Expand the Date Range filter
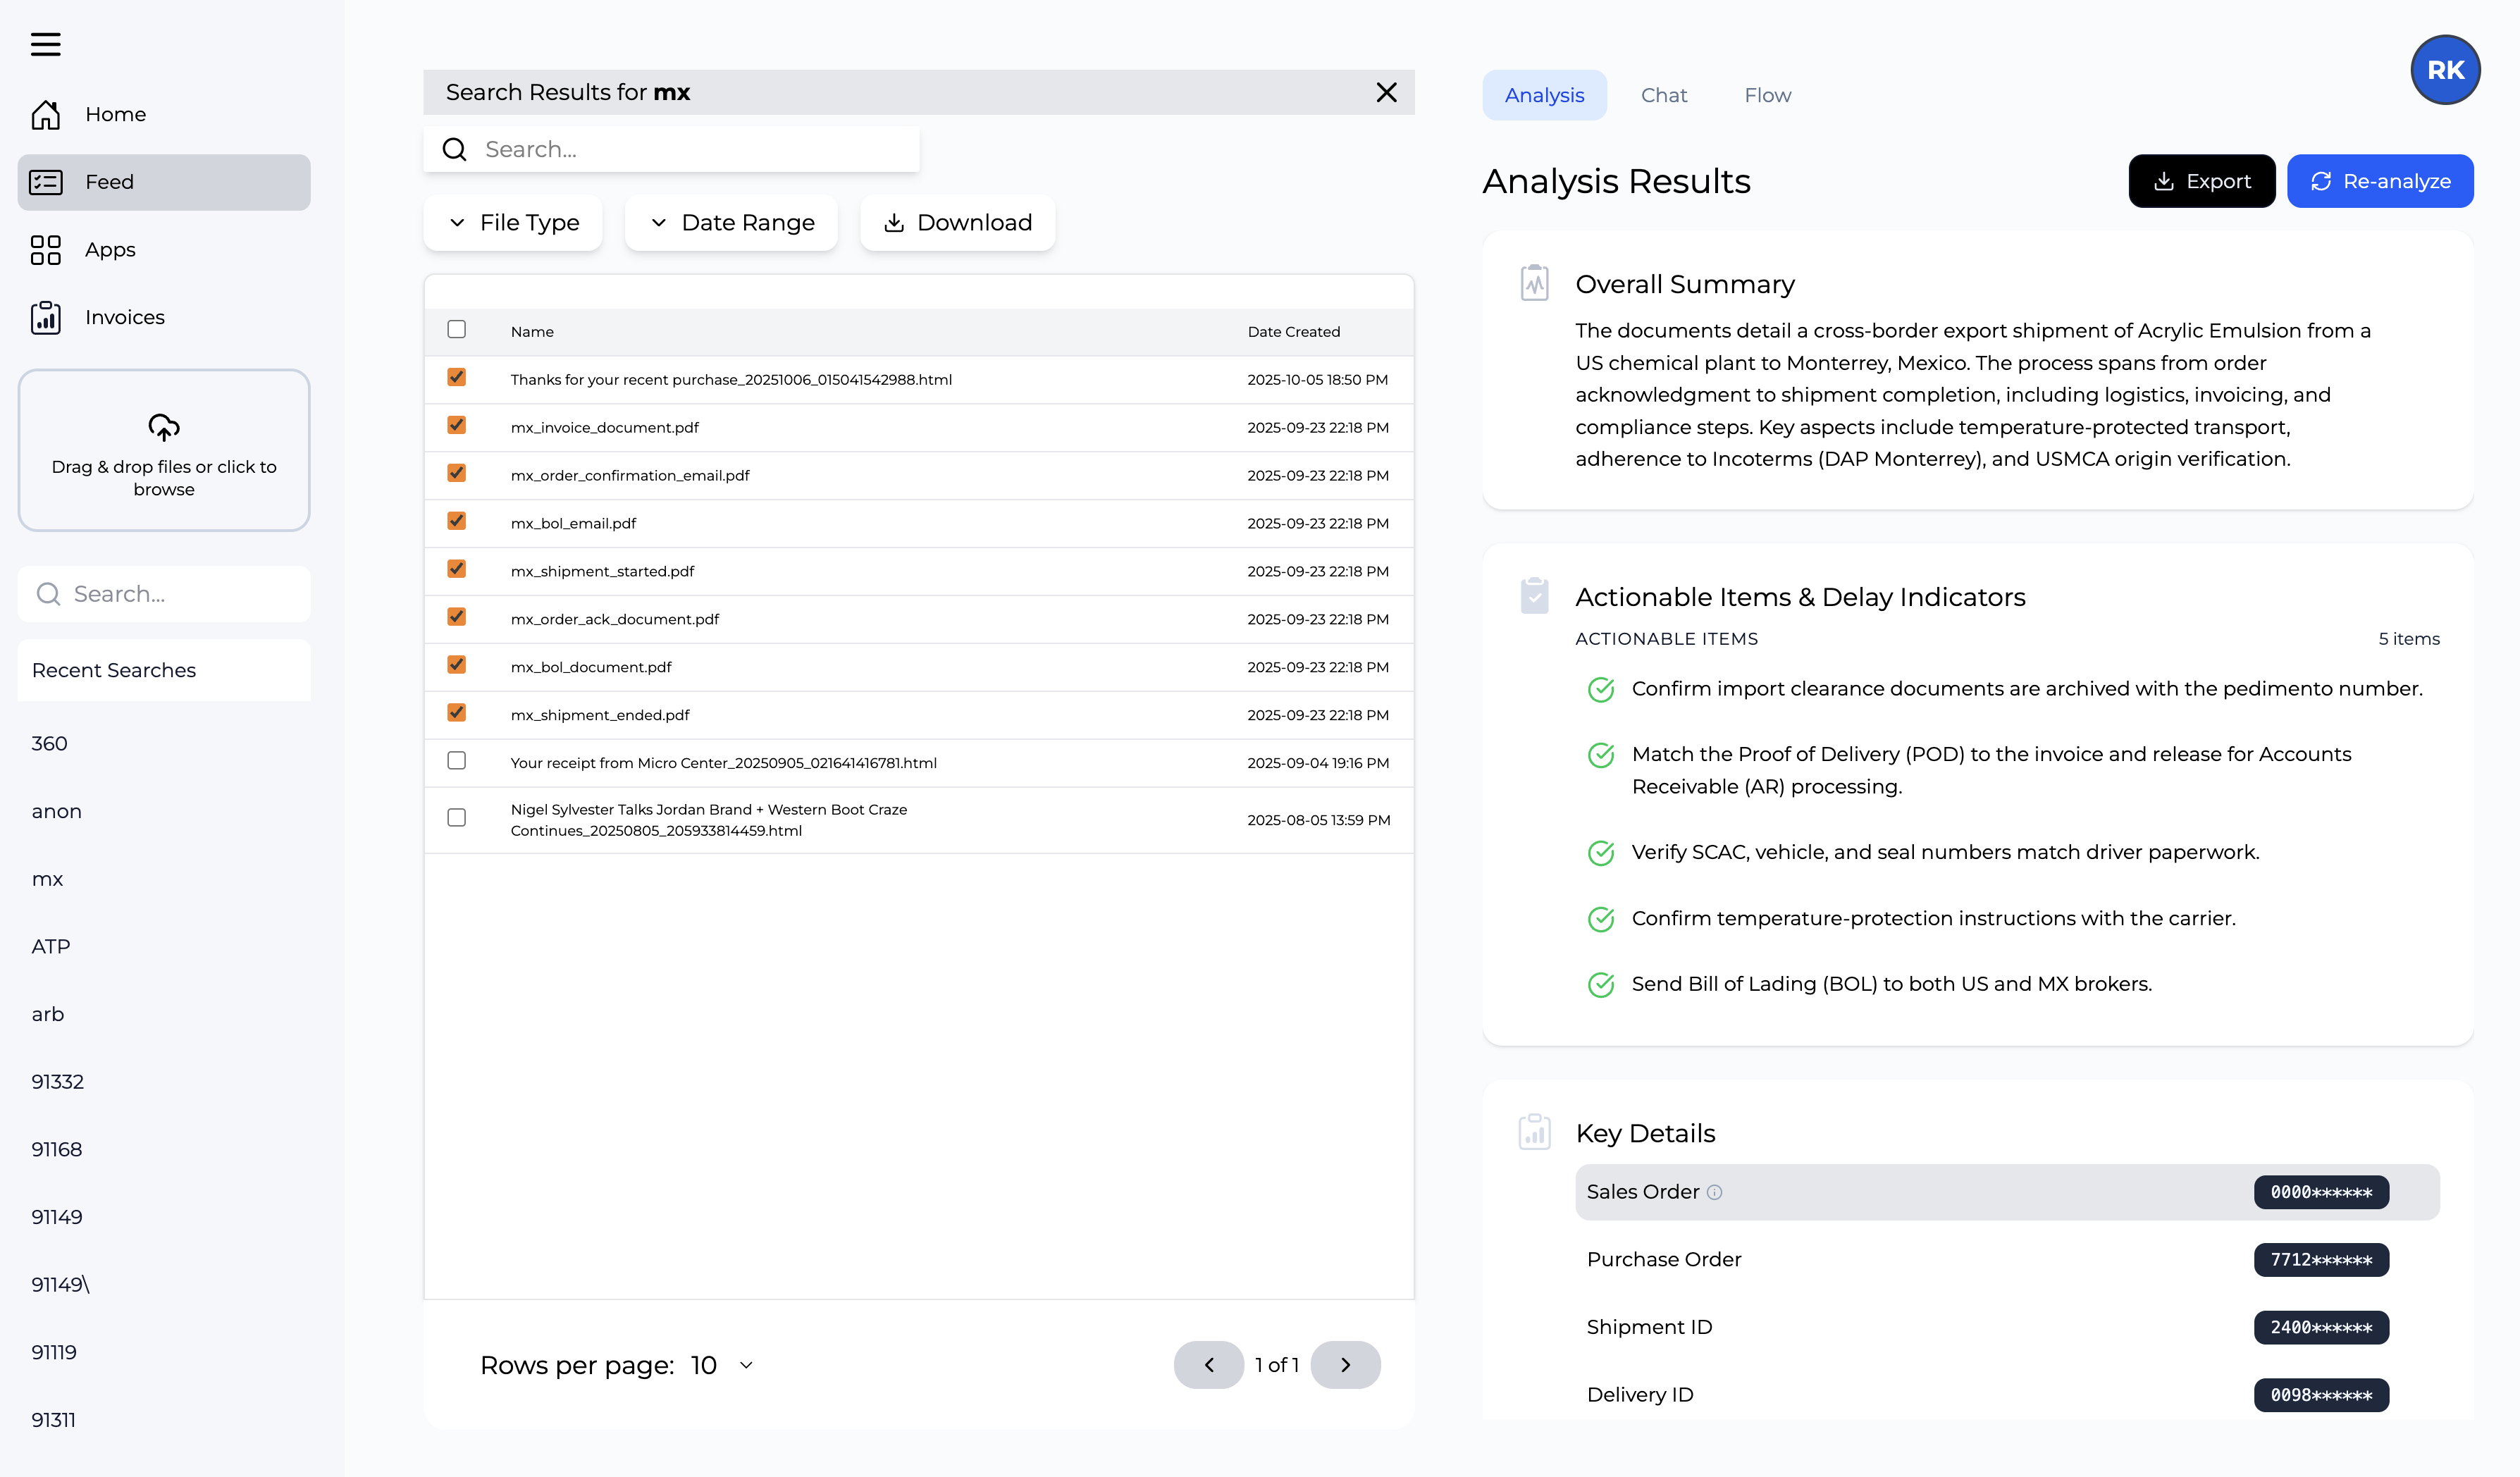Screen dimensions: 2520x1477 (731, 223)
